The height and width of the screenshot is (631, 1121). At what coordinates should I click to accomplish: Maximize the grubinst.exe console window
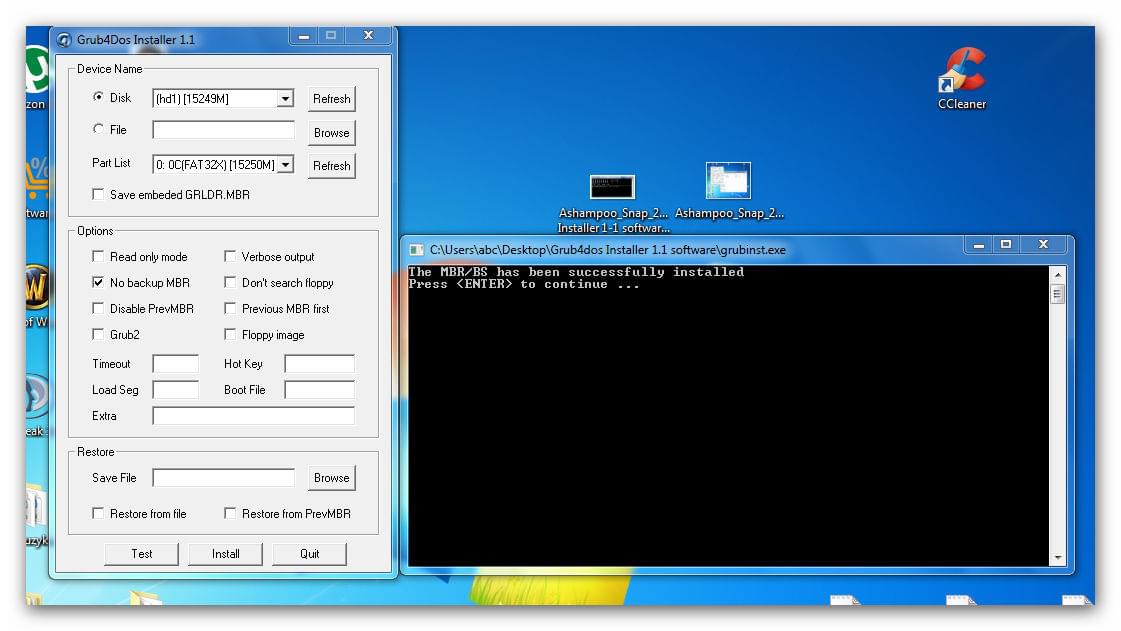(1006, 244)
